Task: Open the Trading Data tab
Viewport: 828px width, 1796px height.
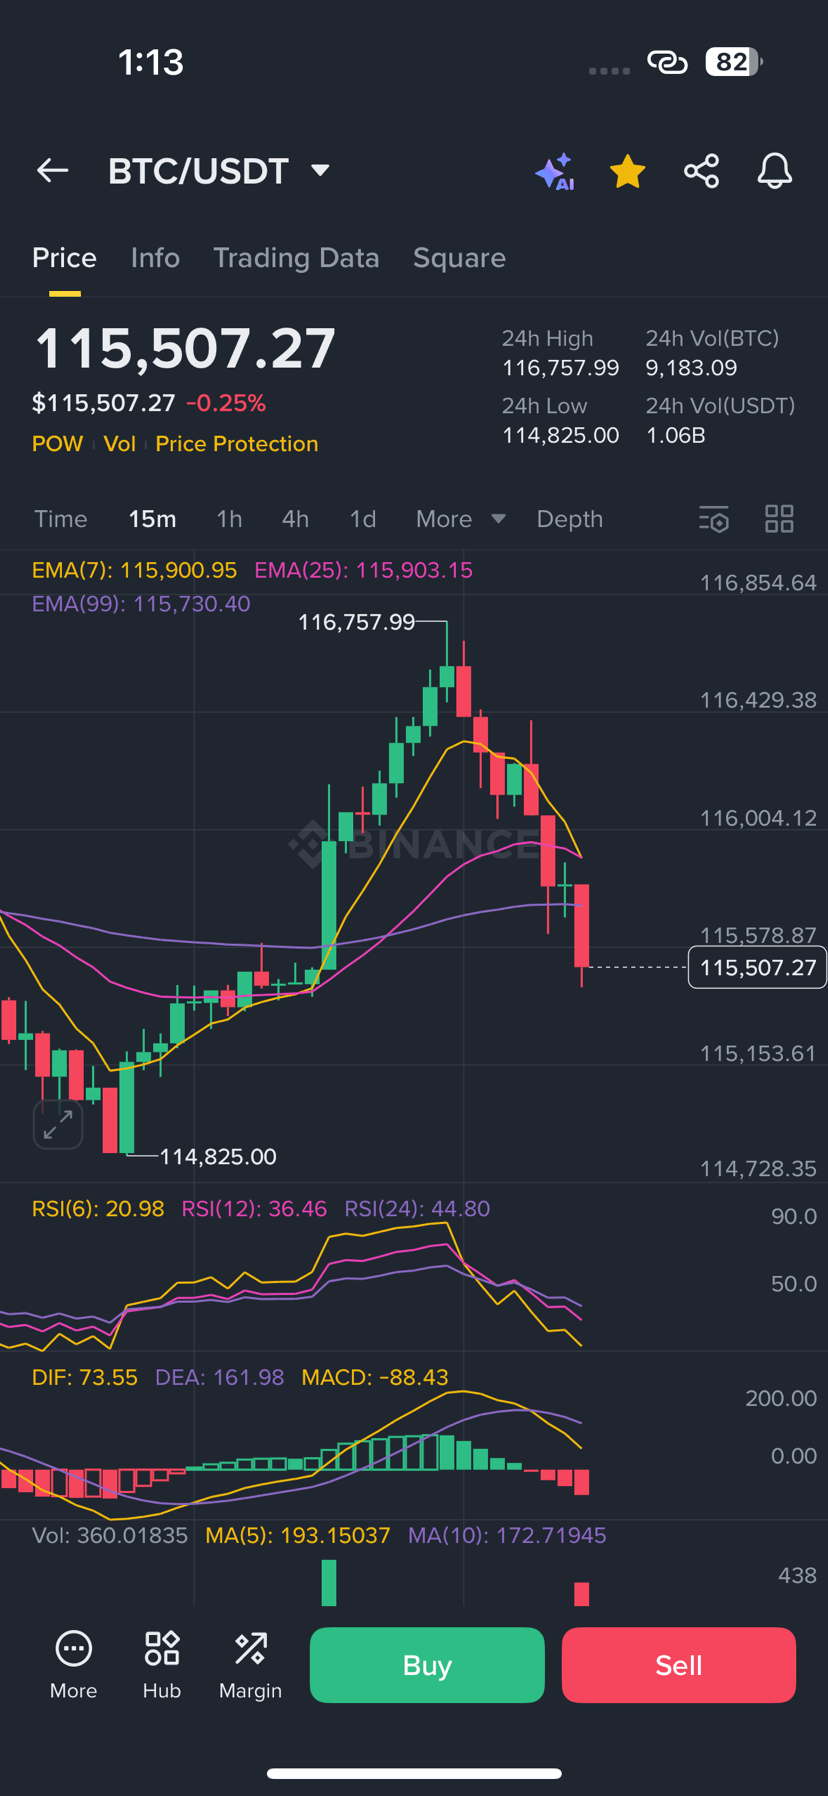Action: (x=296, y=258)
